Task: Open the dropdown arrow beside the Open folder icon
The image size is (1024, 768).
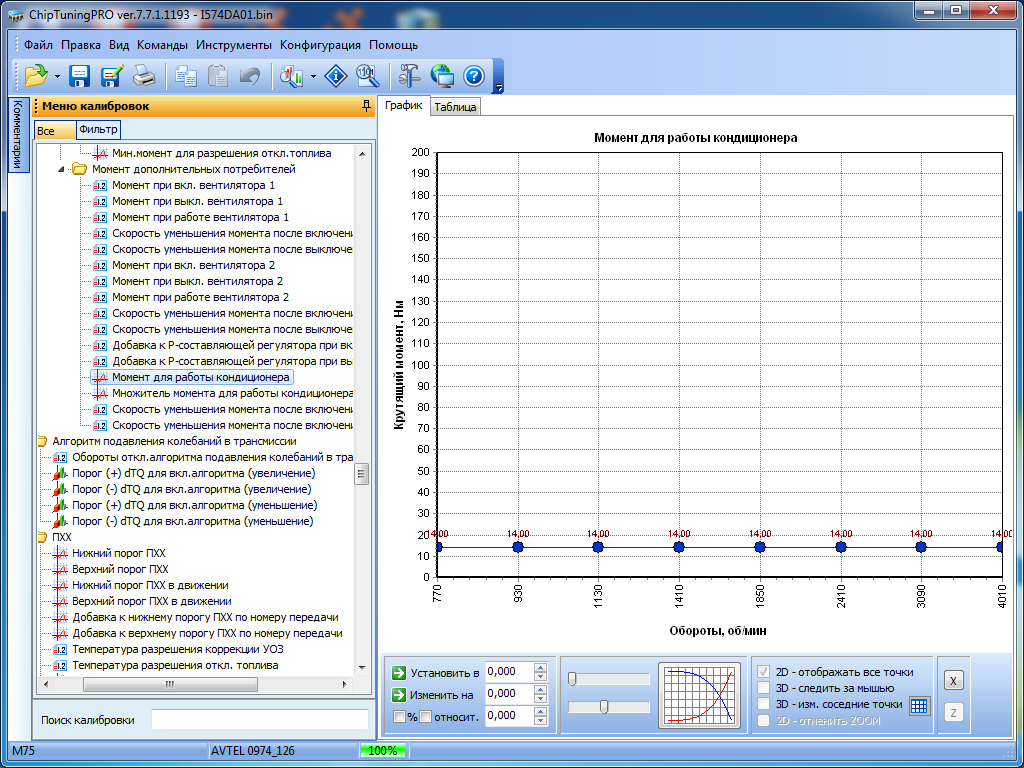Action: tap(57, 76)
